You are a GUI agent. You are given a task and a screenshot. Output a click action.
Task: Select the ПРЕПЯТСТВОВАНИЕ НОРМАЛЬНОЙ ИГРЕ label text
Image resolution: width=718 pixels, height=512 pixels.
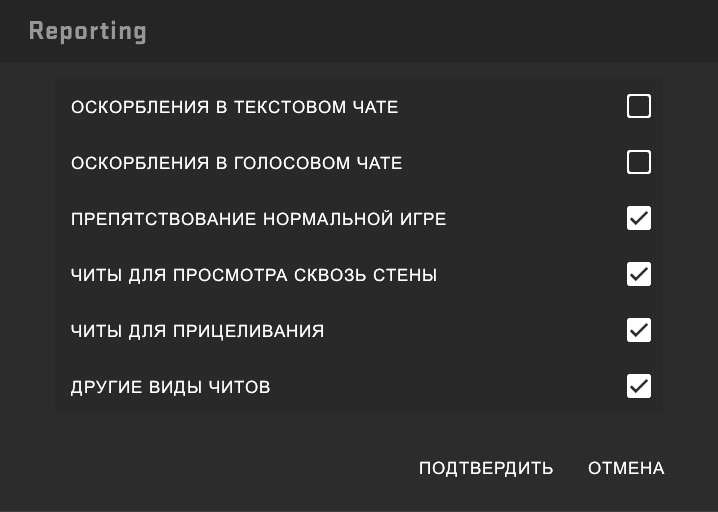258,219
